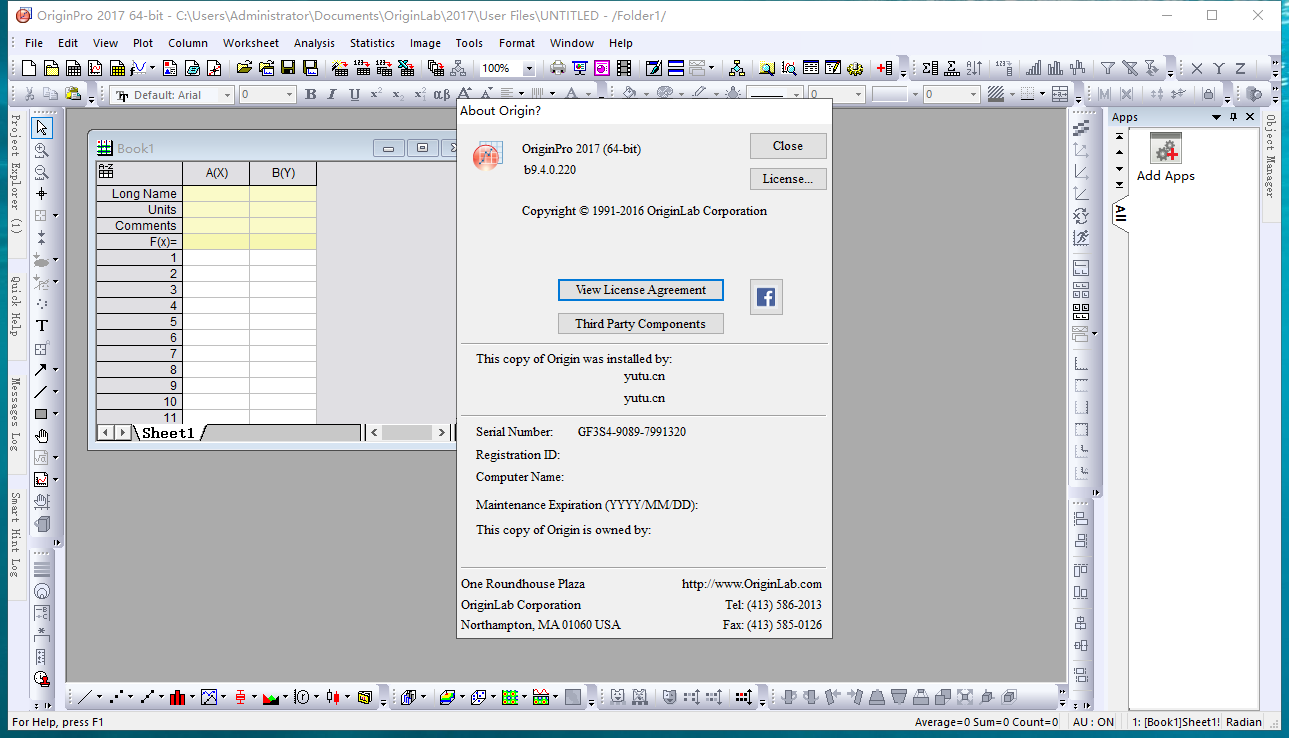Open the Facebook icon in About dialog

click(x=766, y=297)
